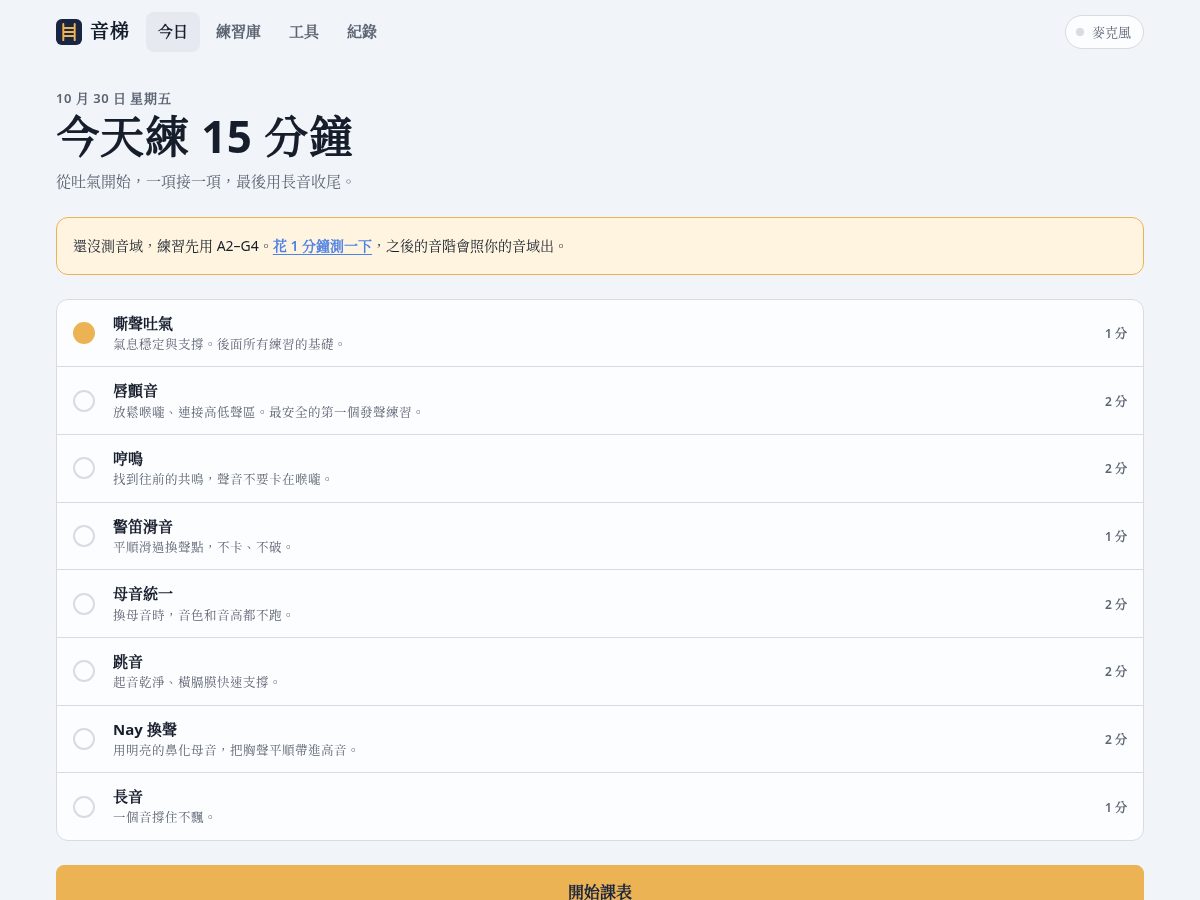Viewport: 1200px width, 900px height.
Task: Open the 跳音 exercise title
Action: pyautogui.click(x=128, y=662)
